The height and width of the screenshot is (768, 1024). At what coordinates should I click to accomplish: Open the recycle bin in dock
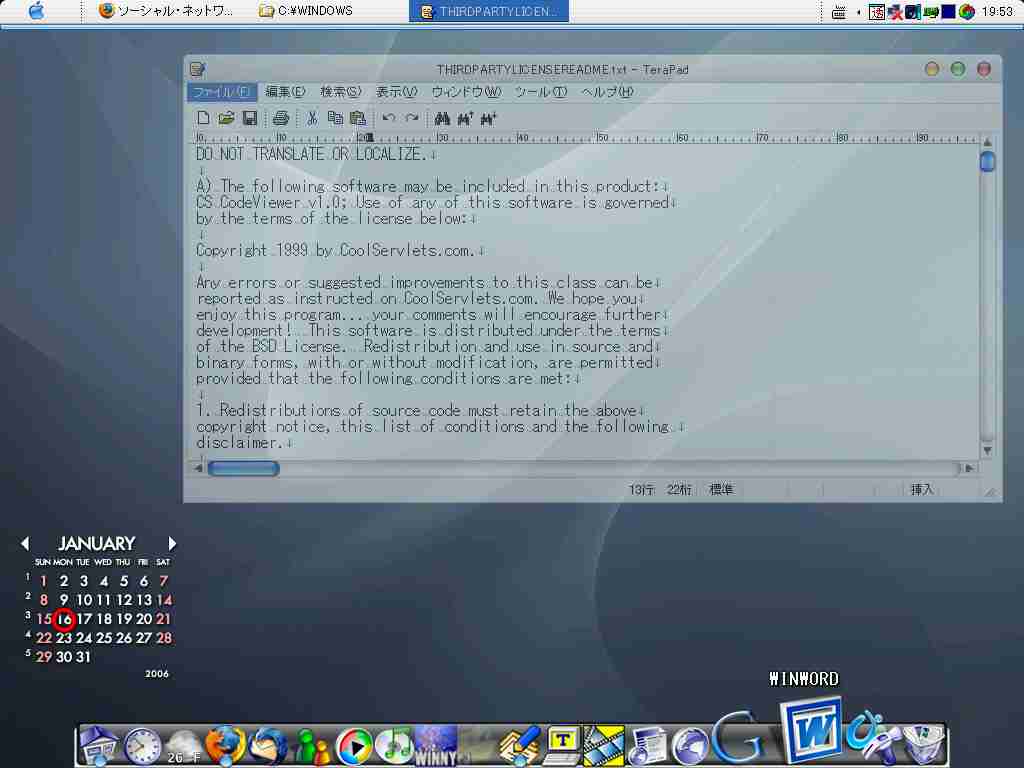(924, 745)
